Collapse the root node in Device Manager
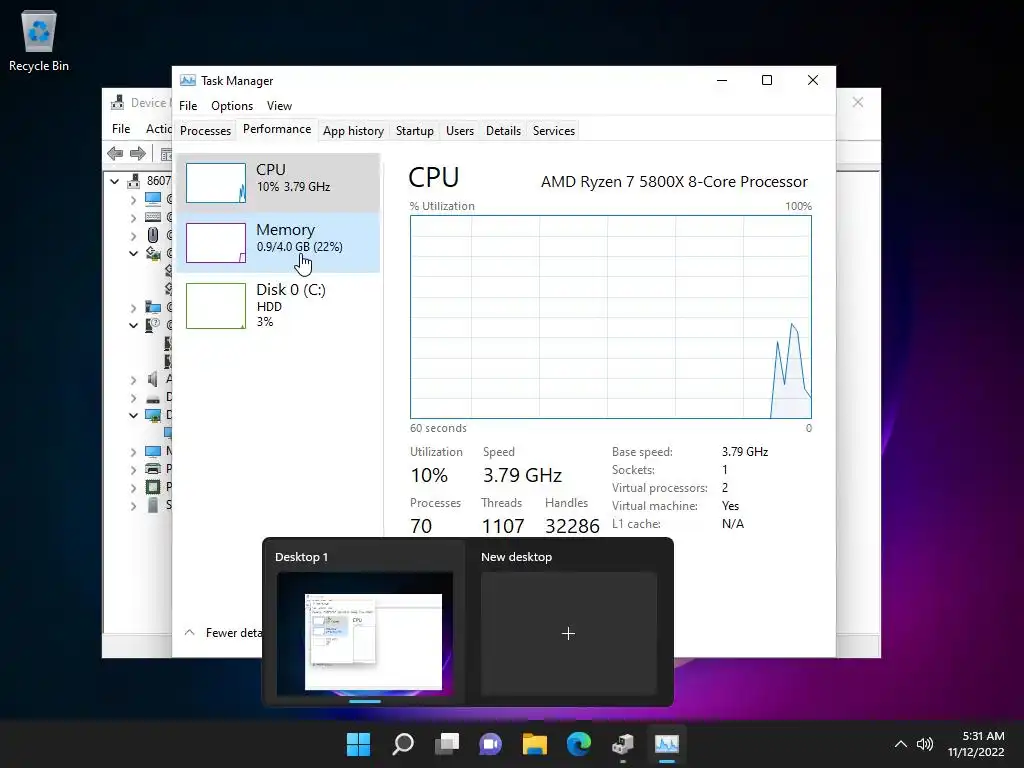Viewport: 1024px width, 768px height. [x=115, y=181]
